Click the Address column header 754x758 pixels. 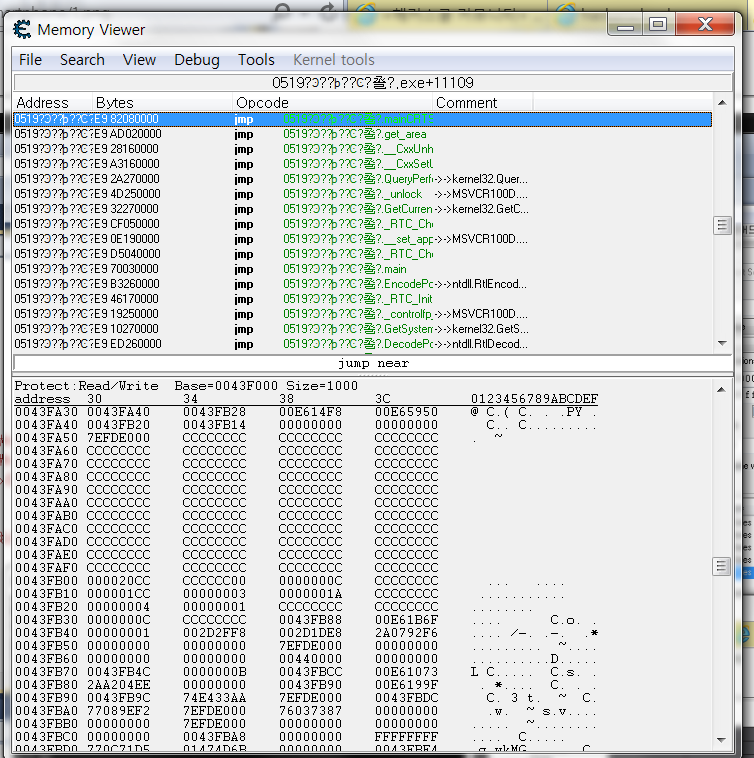43,103
